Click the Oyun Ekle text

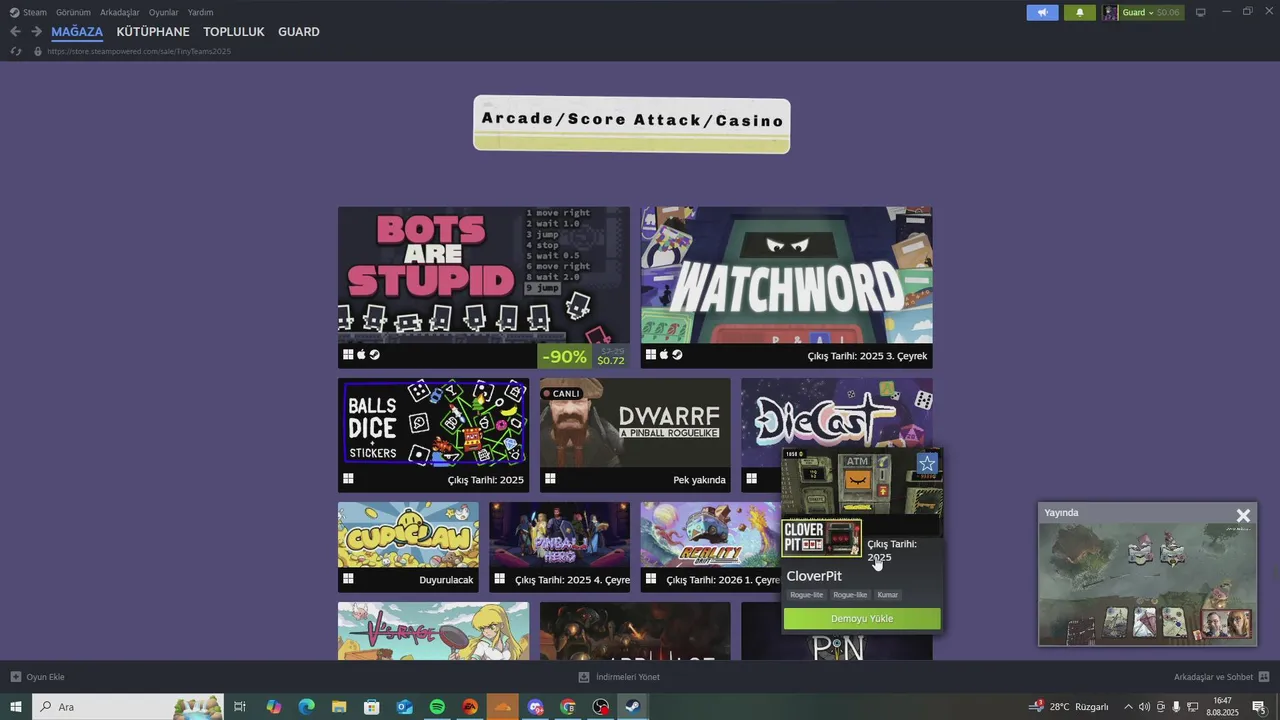pos(45,677)
